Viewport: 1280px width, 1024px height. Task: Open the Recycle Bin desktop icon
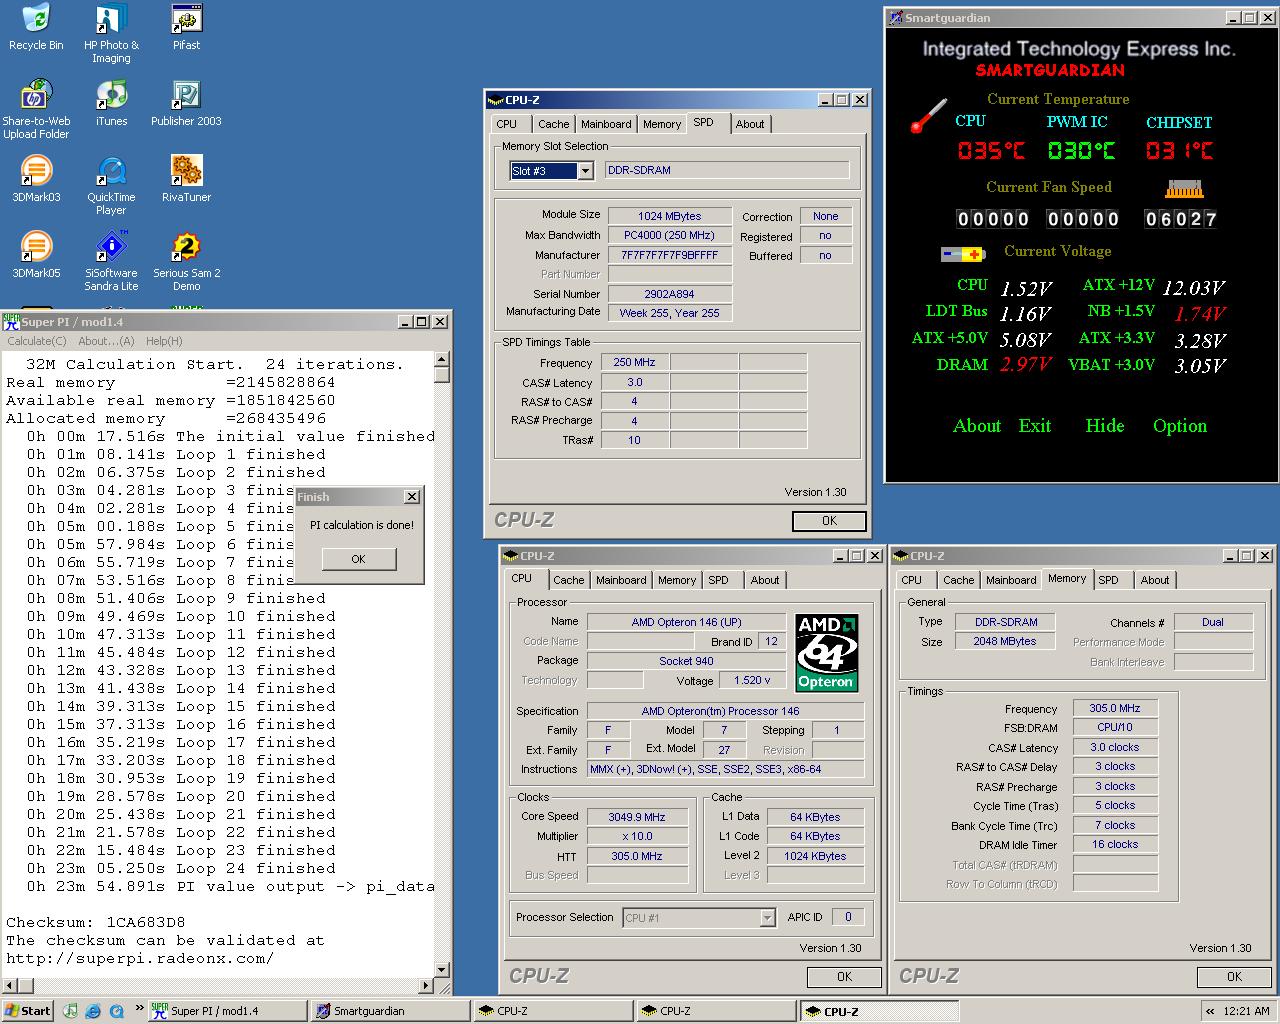(x=36, y=27)
